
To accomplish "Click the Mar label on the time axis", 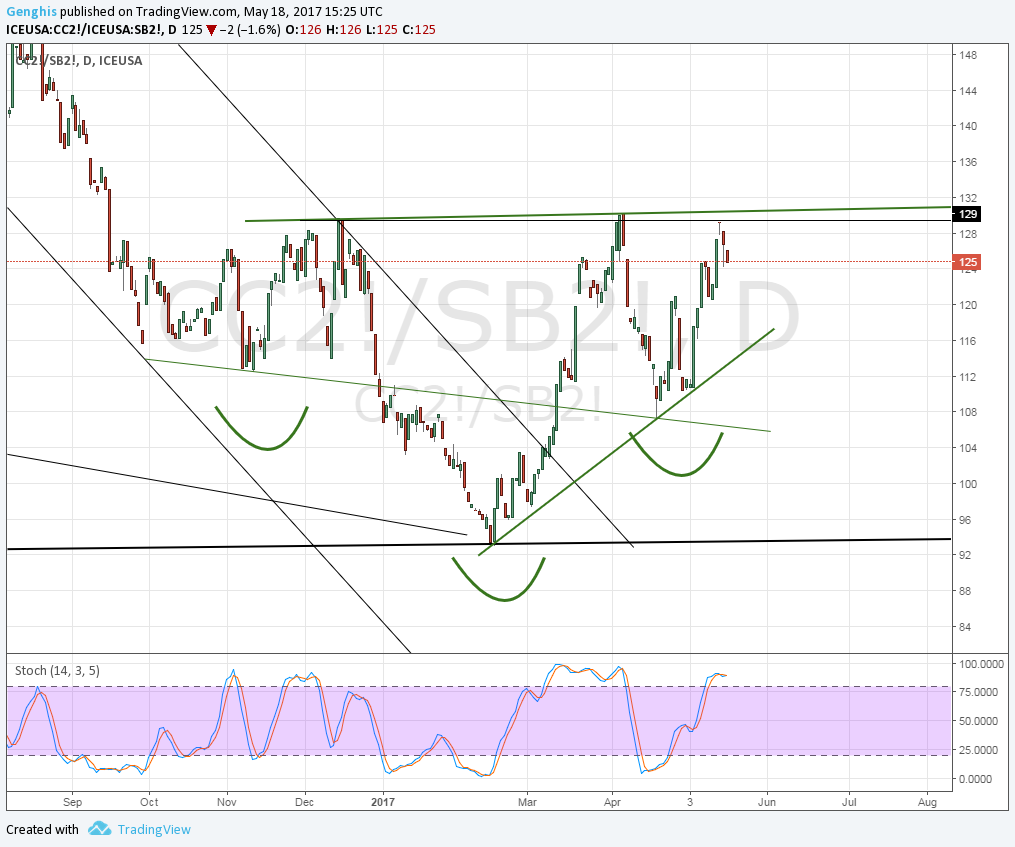I will (528, 802).
